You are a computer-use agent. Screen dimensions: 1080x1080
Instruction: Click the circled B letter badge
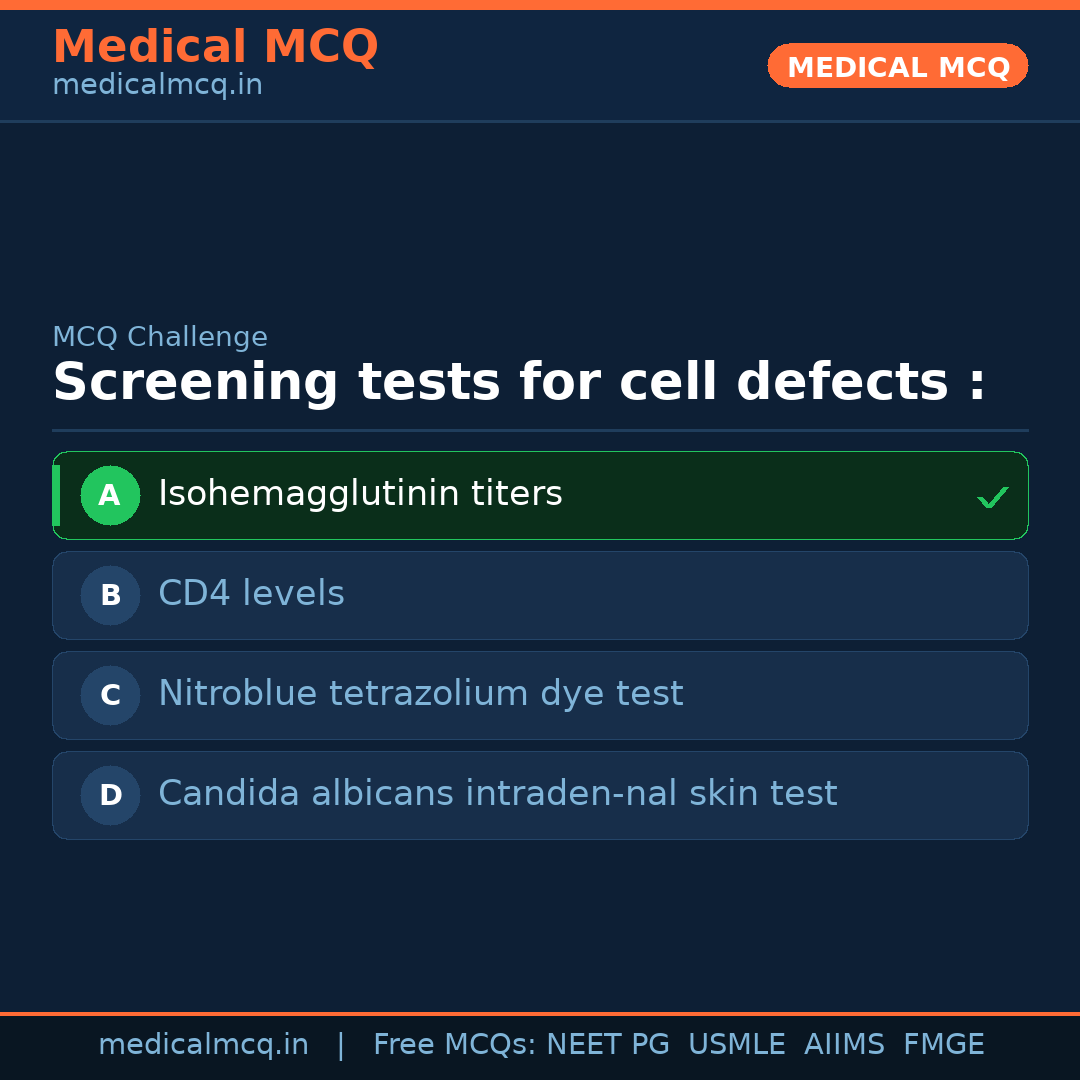[110, 595]
